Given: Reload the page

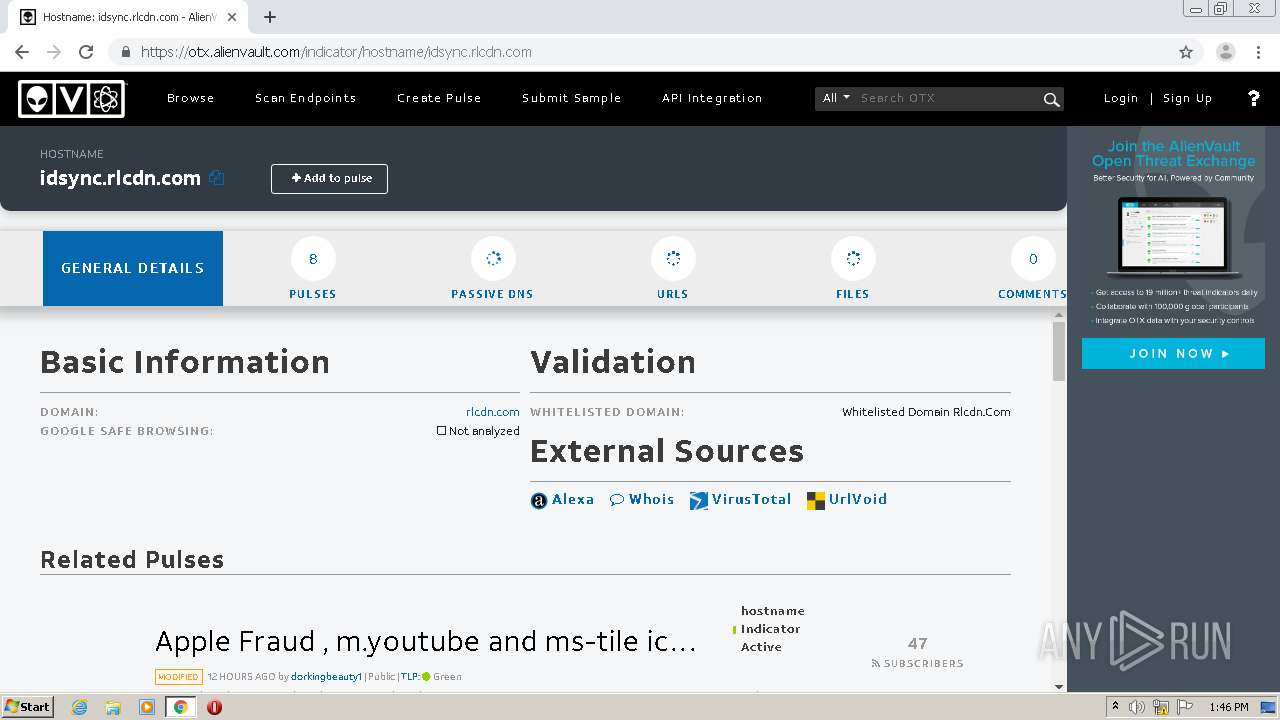Looking at the screenshot, I should click(86, 52).
